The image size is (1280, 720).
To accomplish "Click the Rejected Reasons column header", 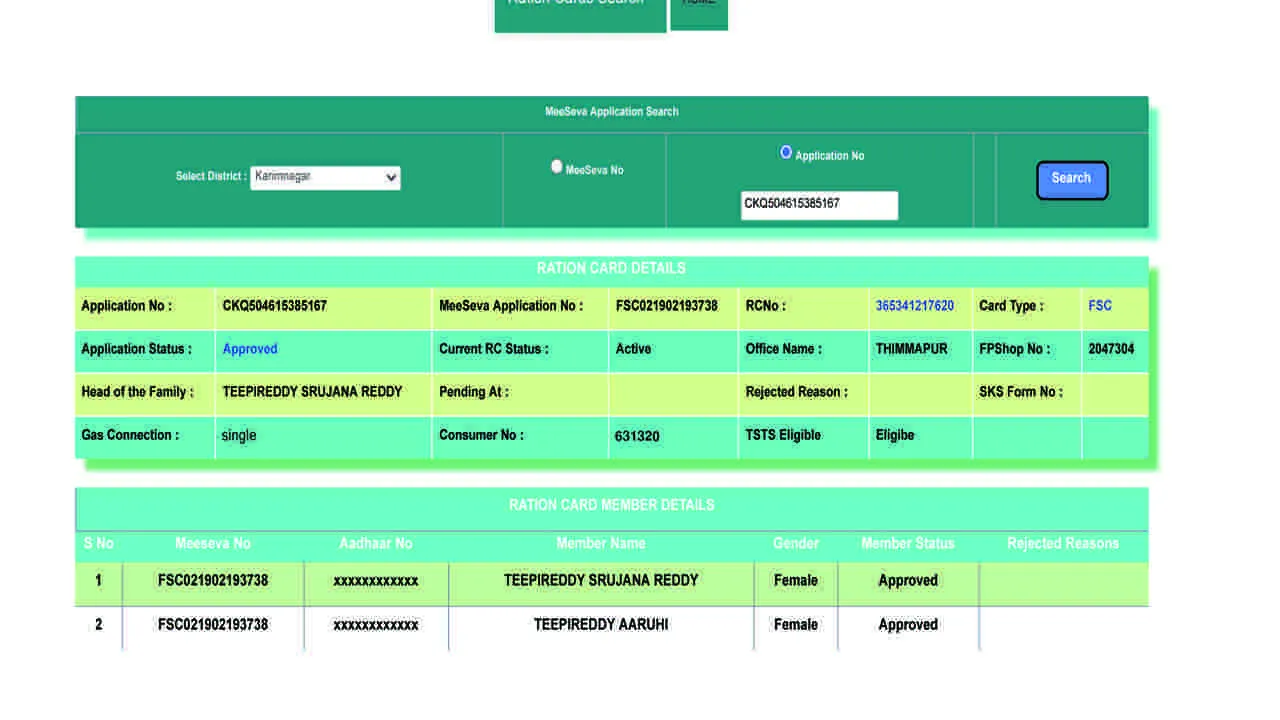I will tap(1063, 544).
